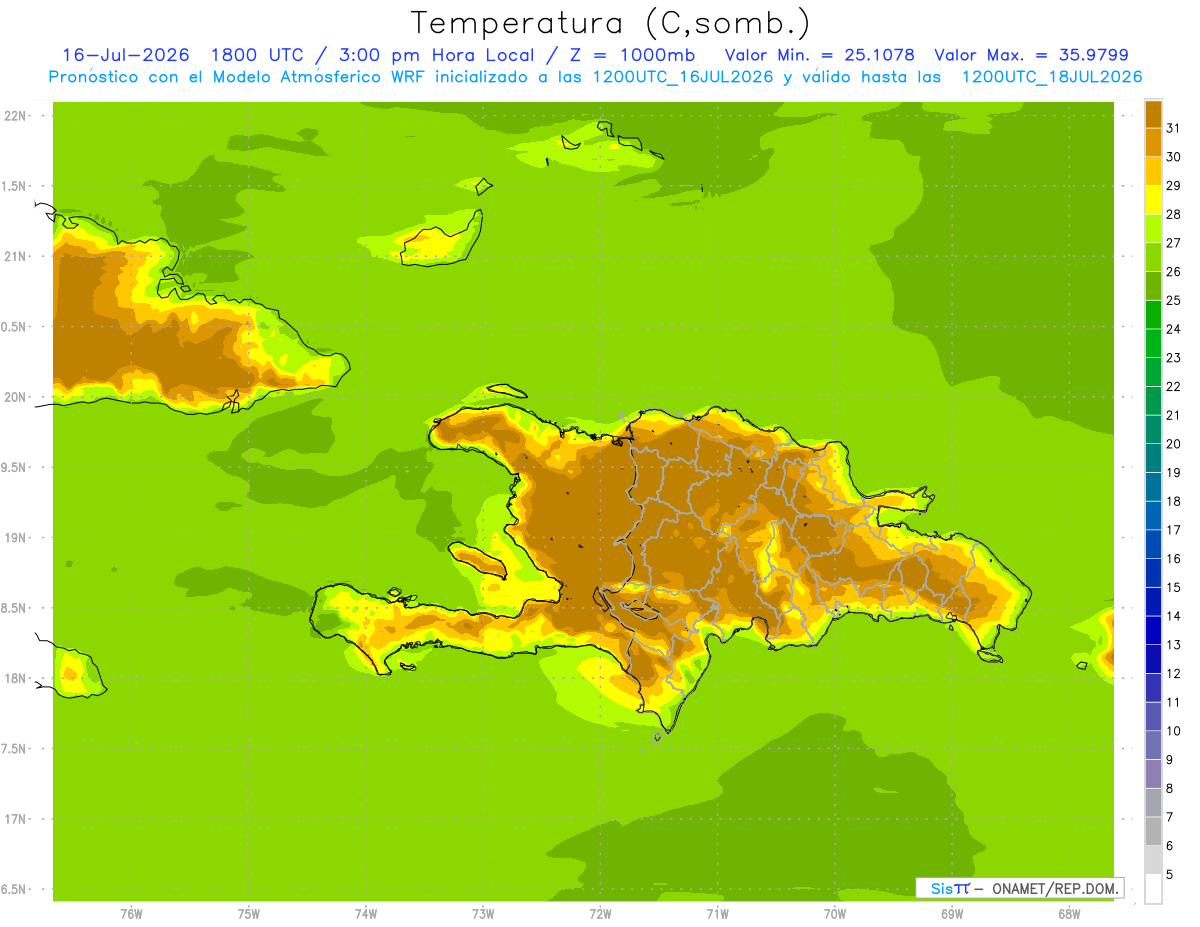Click the Valor Min. = 25.1078 readout
This screenshot has width=1200, height=927.
pos(819,55)
